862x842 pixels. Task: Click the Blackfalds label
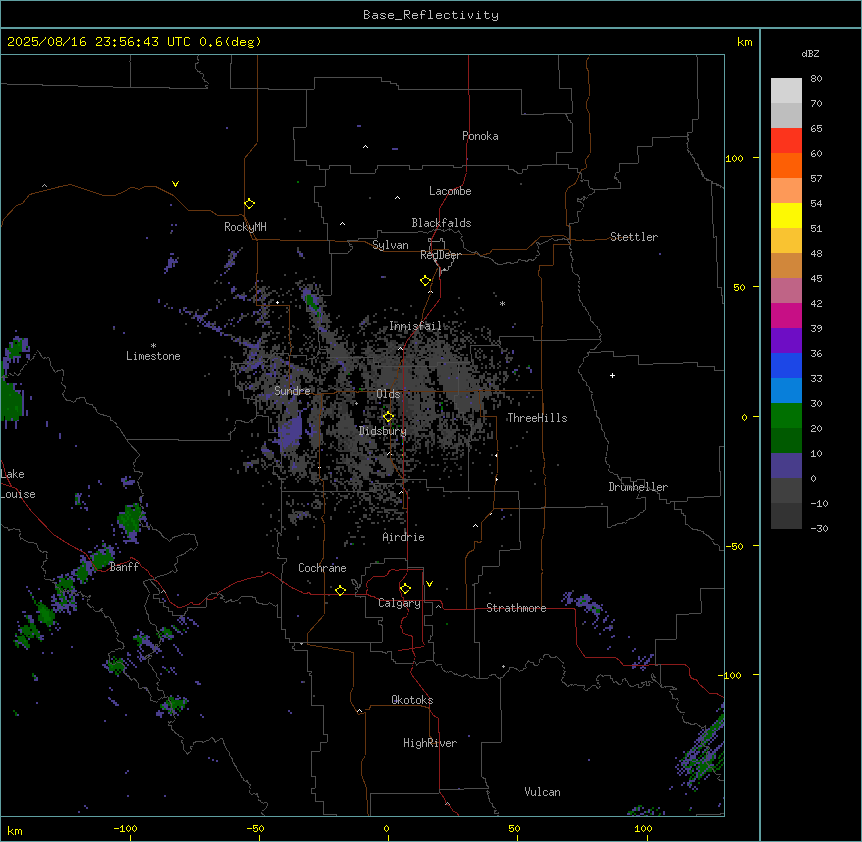(x=441, y=223)
